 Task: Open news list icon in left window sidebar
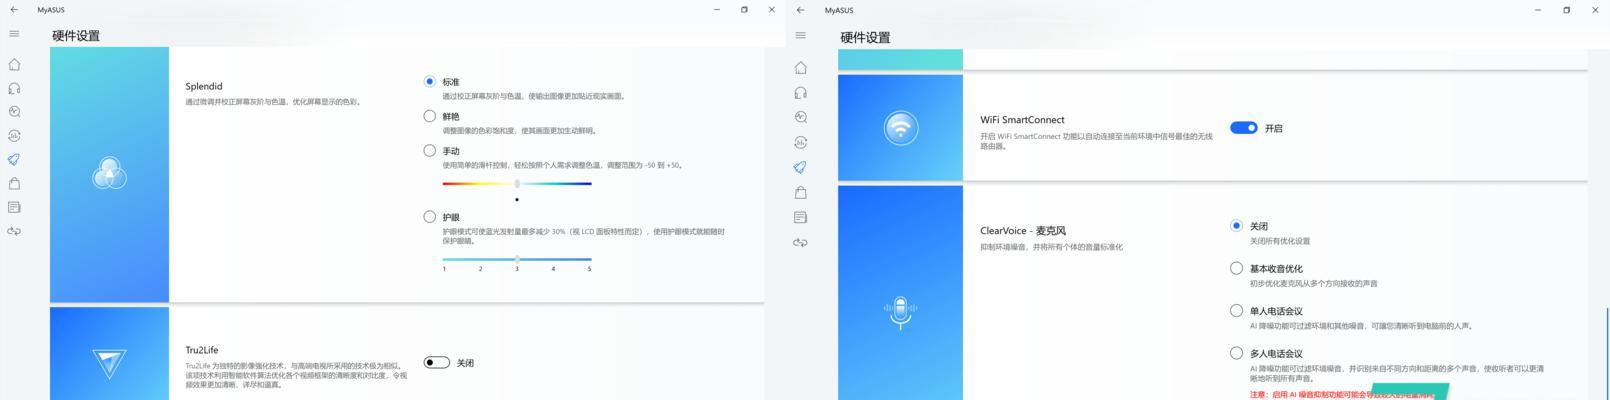point(14,207)
